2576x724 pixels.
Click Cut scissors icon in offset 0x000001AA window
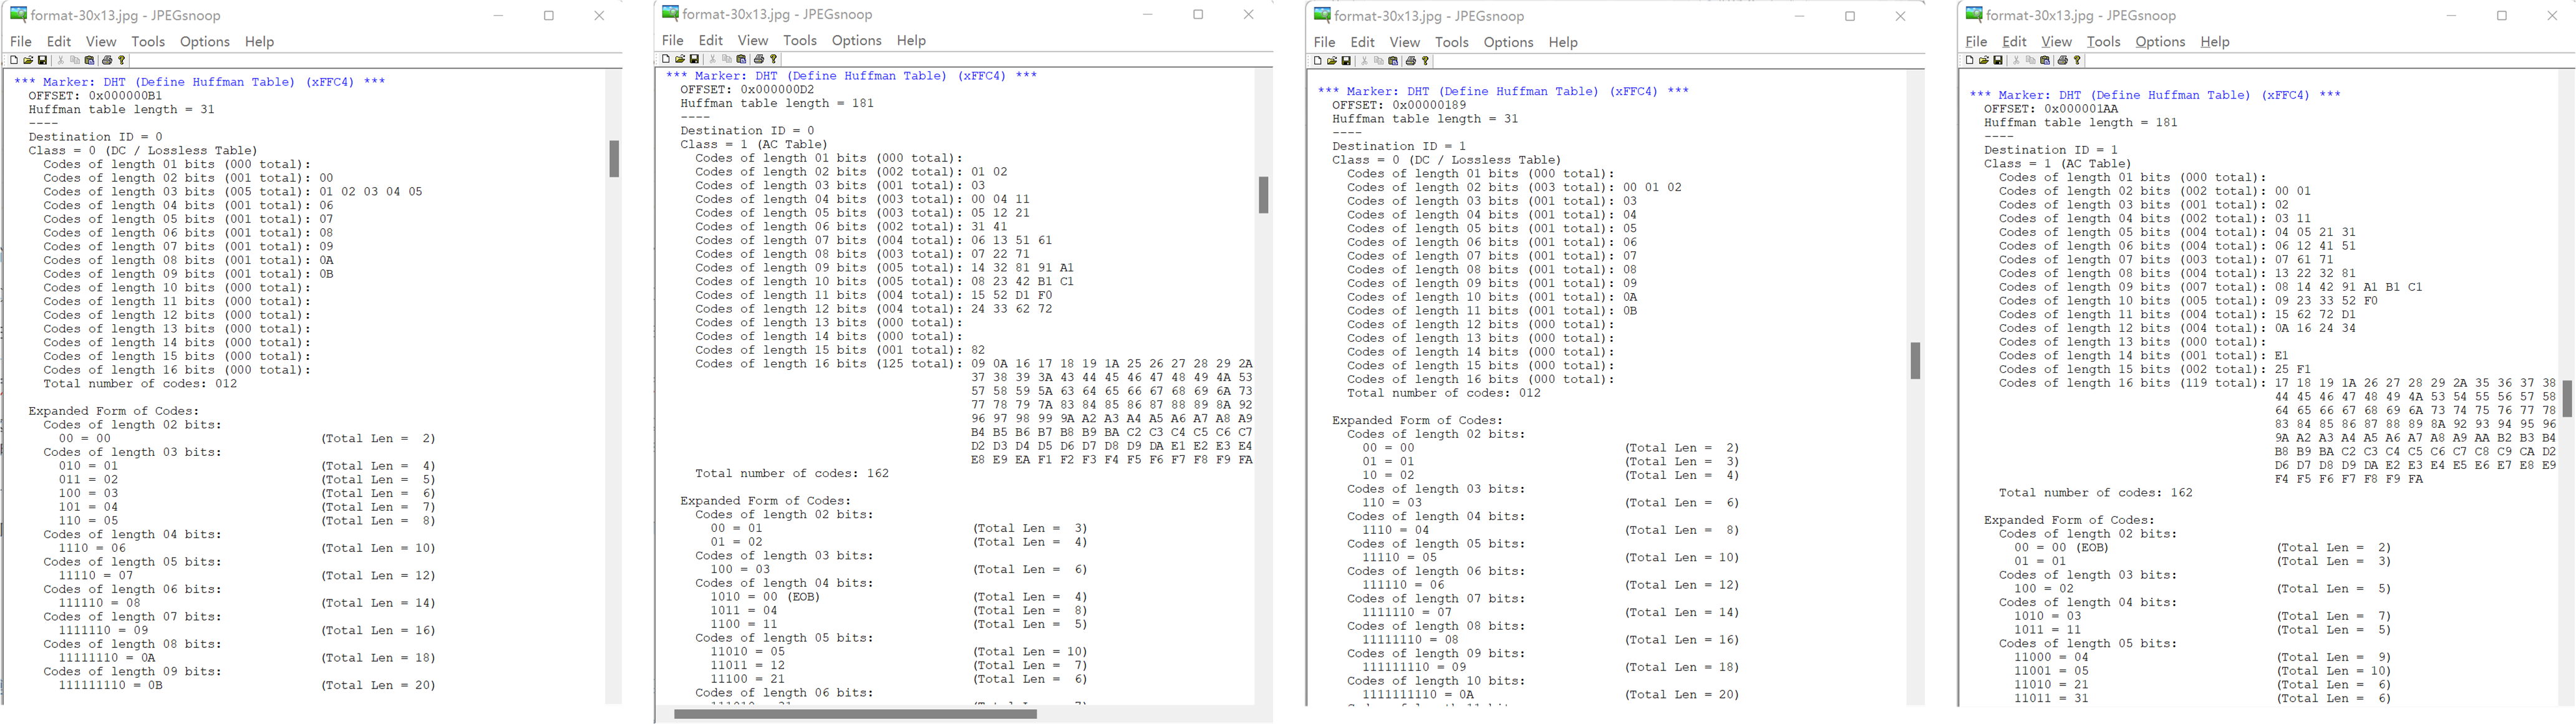click(x=2017, y=60)
